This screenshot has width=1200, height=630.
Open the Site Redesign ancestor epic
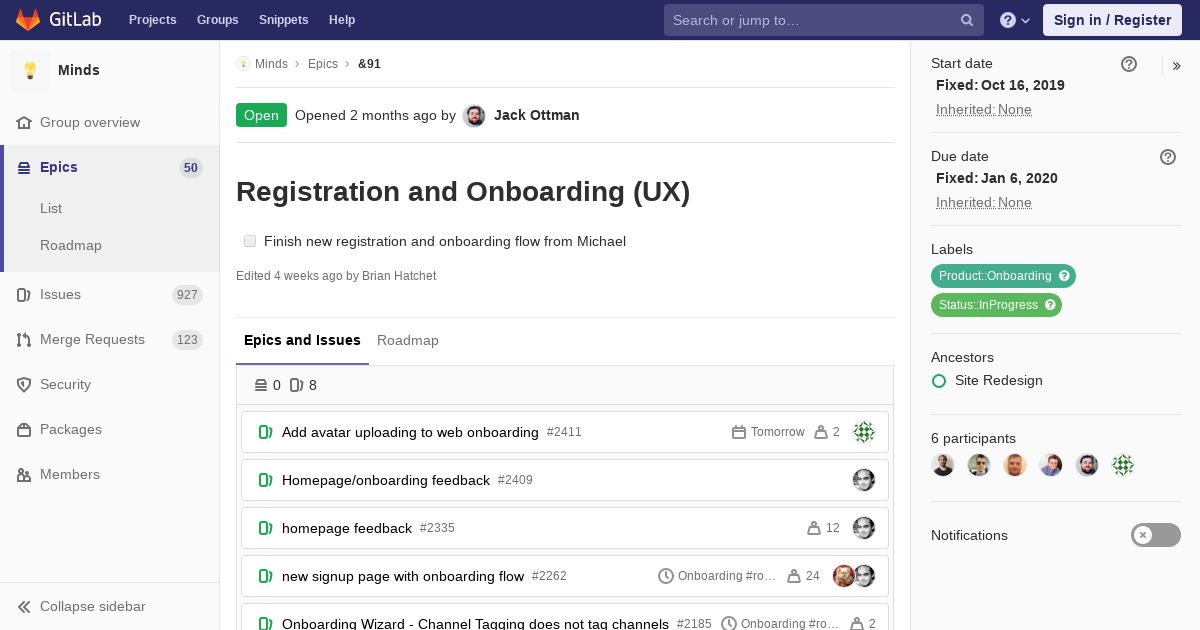[x=999, y=380]
